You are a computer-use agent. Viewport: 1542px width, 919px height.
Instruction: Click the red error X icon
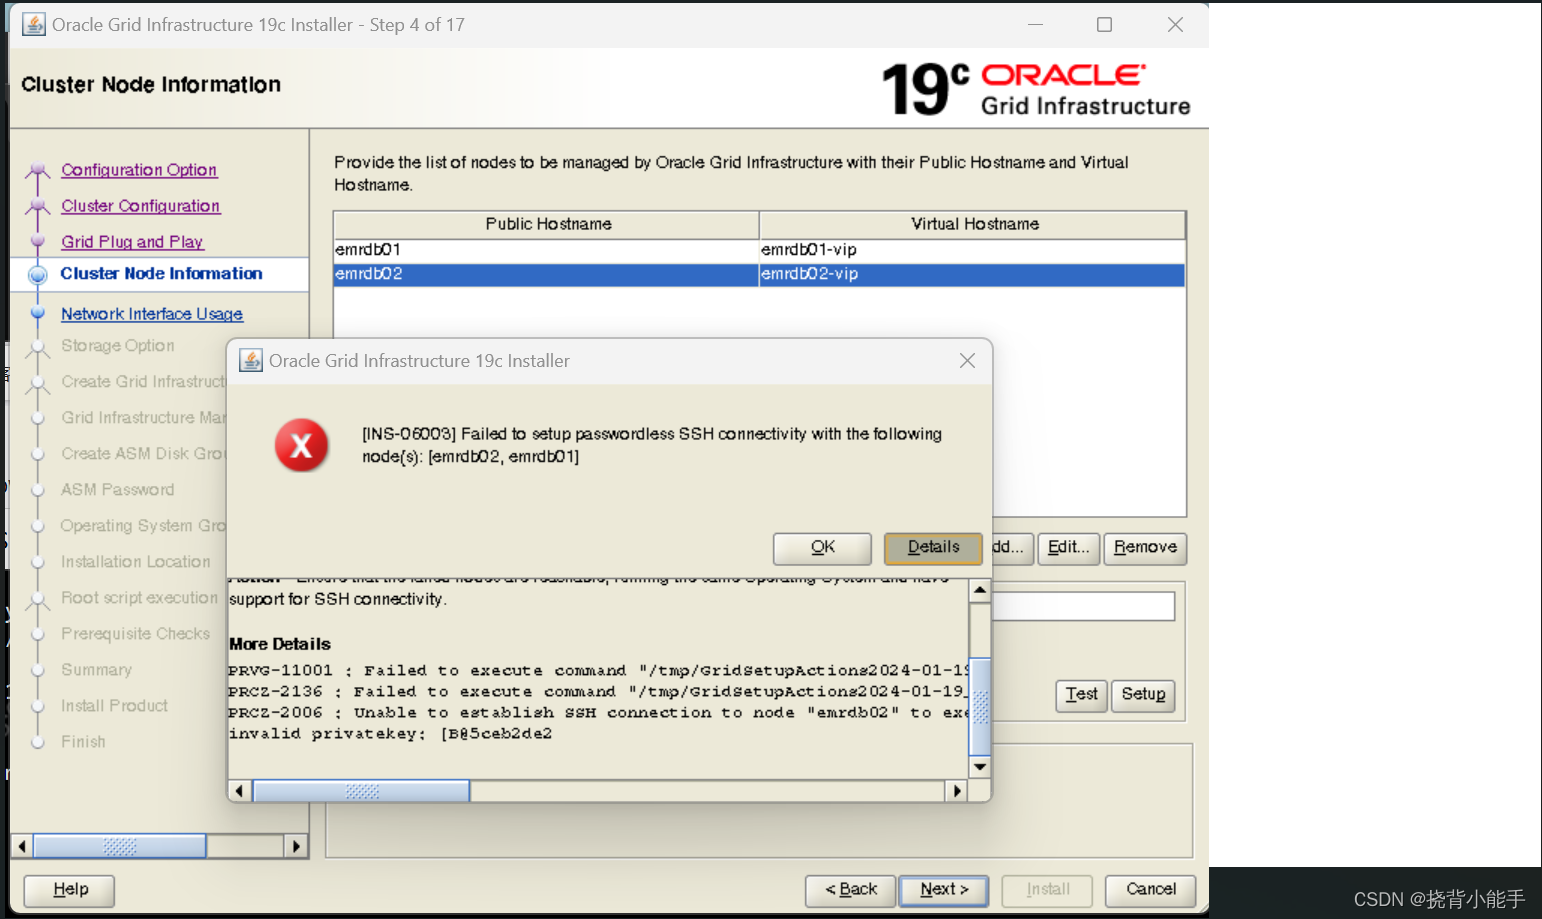301,446
